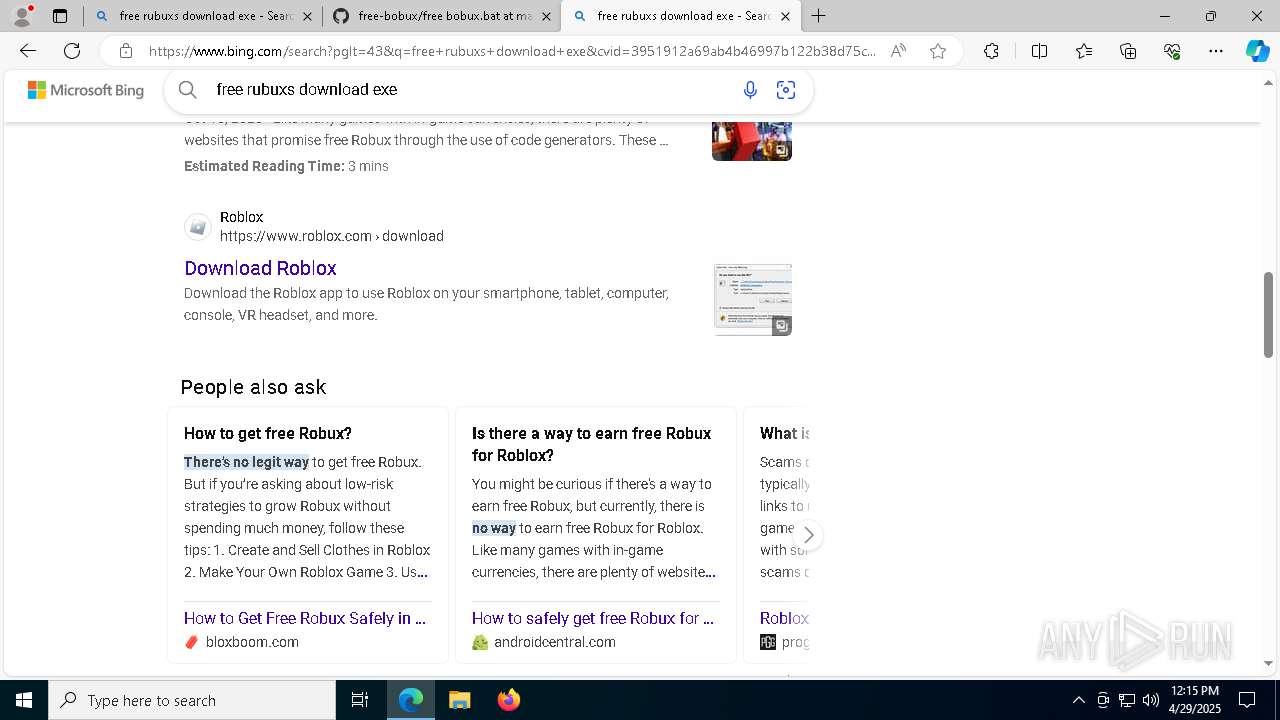Open a new browser tab
Viewport: 1280px width, 720px height.
coord(818,16)
